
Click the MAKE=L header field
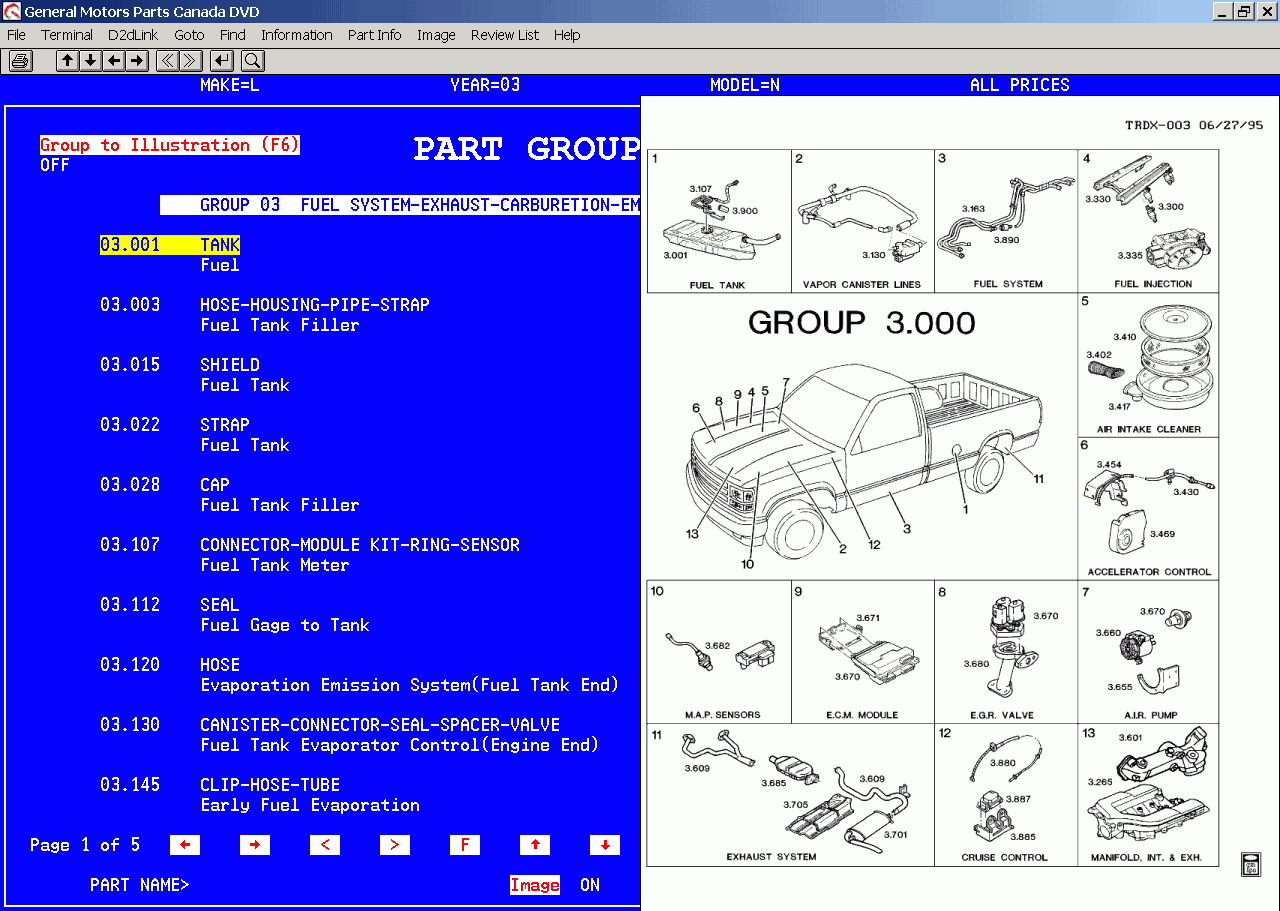230,85
